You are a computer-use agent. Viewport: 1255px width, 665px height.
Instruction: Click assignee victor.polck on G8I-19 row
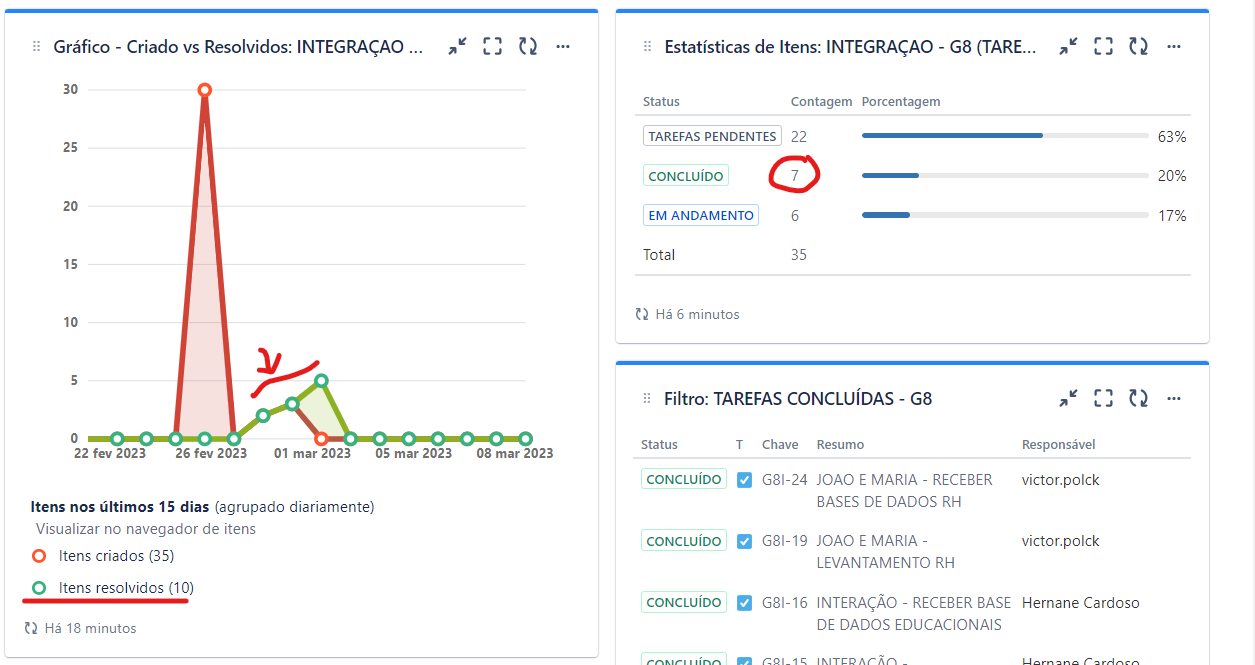coord(1060,541)
